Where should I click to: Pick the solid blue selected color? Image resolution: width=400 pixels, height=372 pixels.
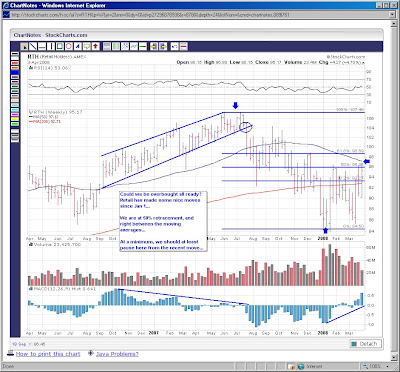click(x=15, y=72)
